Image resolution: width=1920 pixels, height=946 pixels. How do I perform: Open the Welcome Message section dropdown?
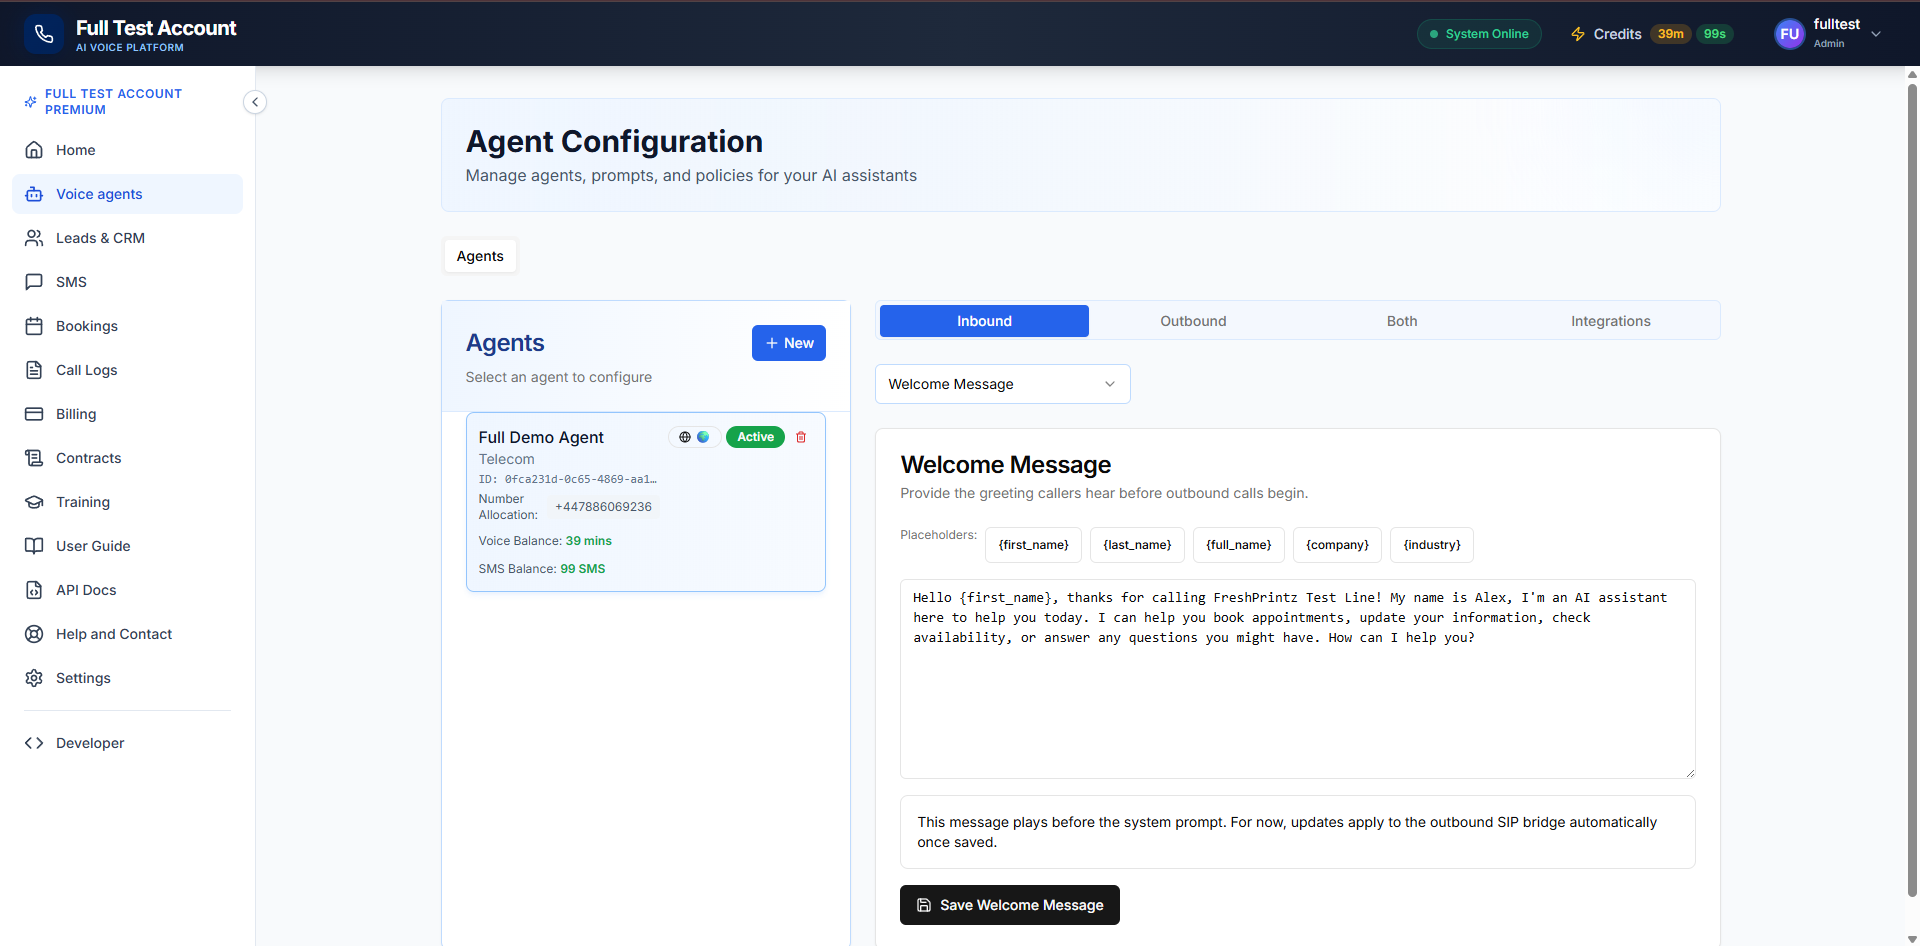(1002, 384)
